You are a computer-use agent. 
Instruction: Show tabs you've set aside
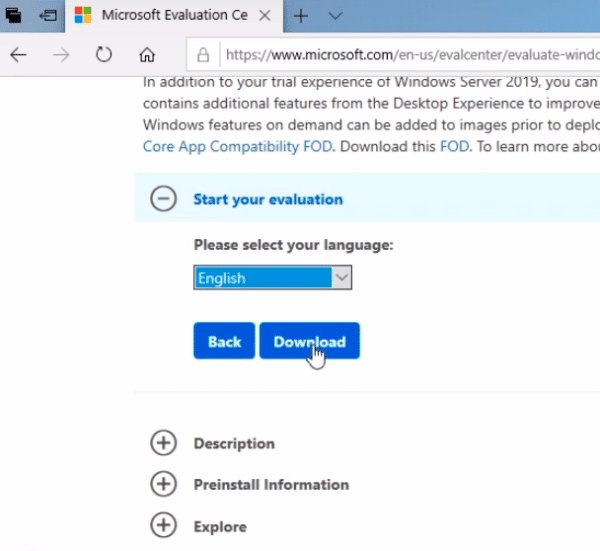tap(14, 16)
